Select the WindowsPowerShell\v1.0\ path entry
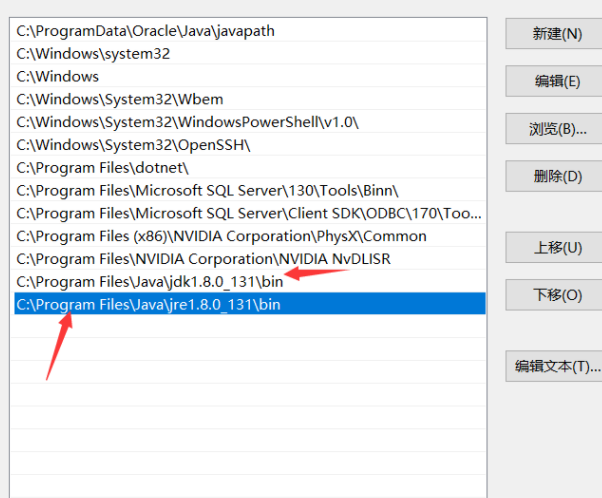 click(x=250, y=122)
